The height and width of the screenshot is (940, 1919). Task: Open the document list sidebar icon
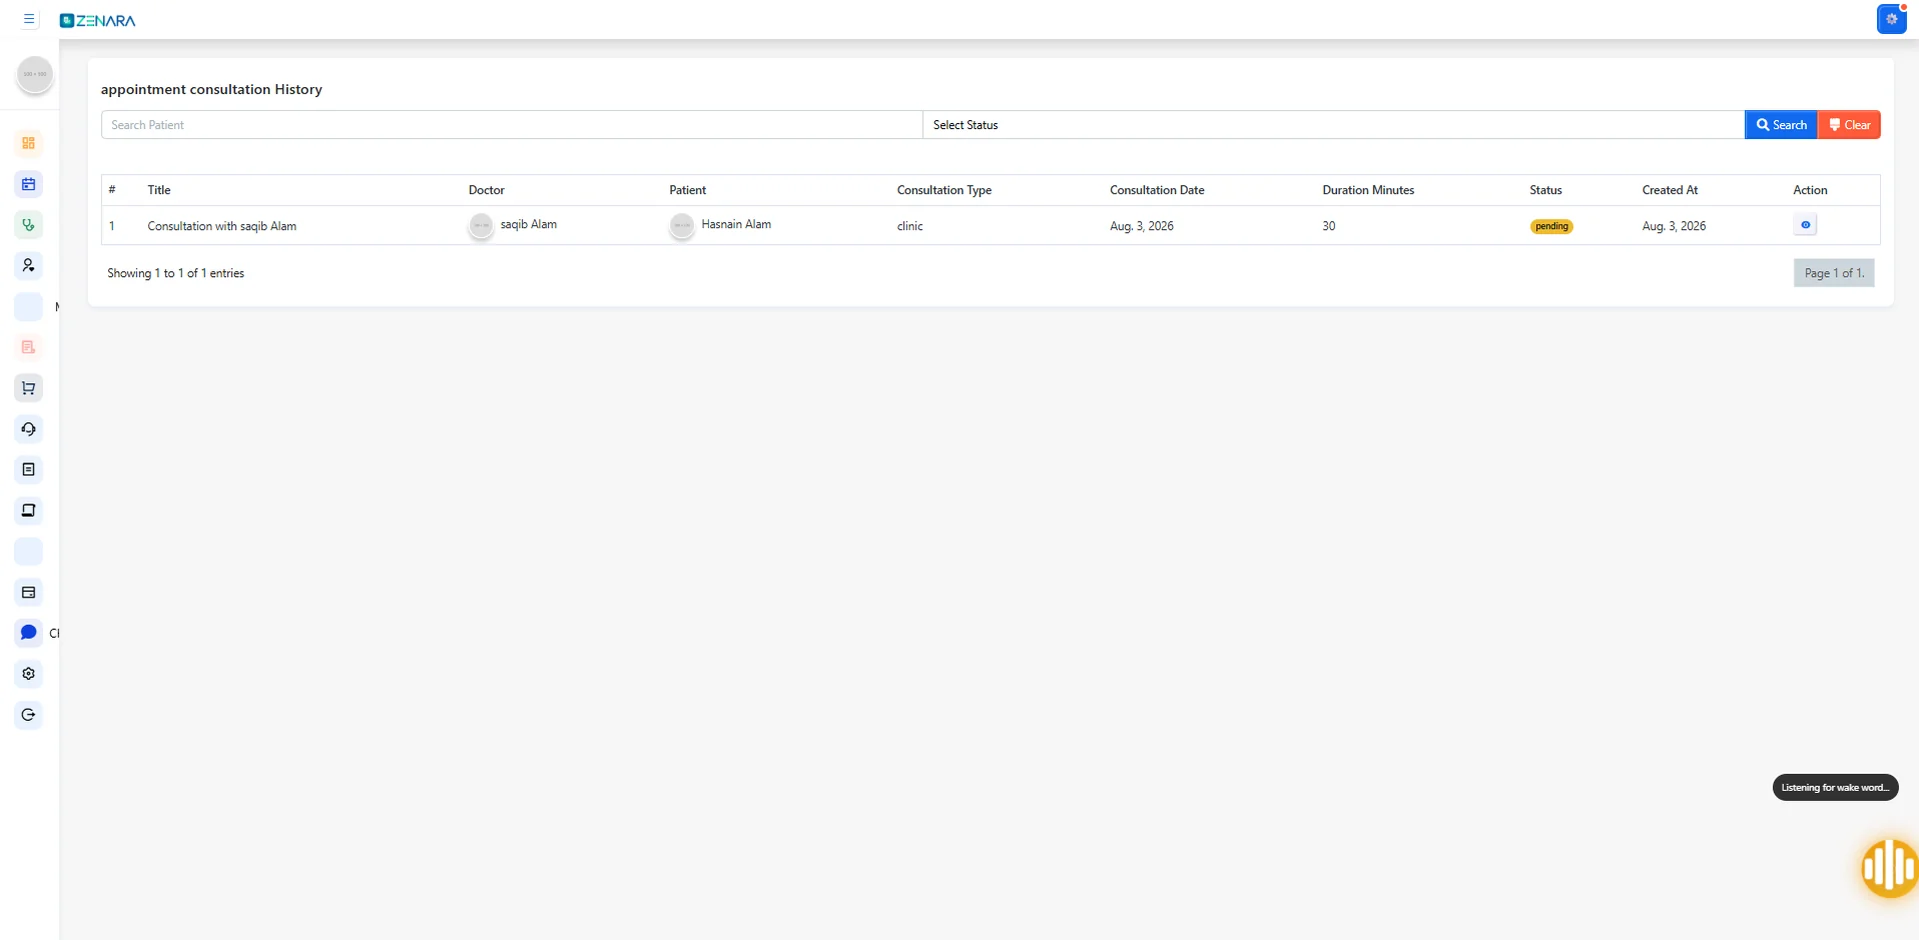tap(29, 469)
